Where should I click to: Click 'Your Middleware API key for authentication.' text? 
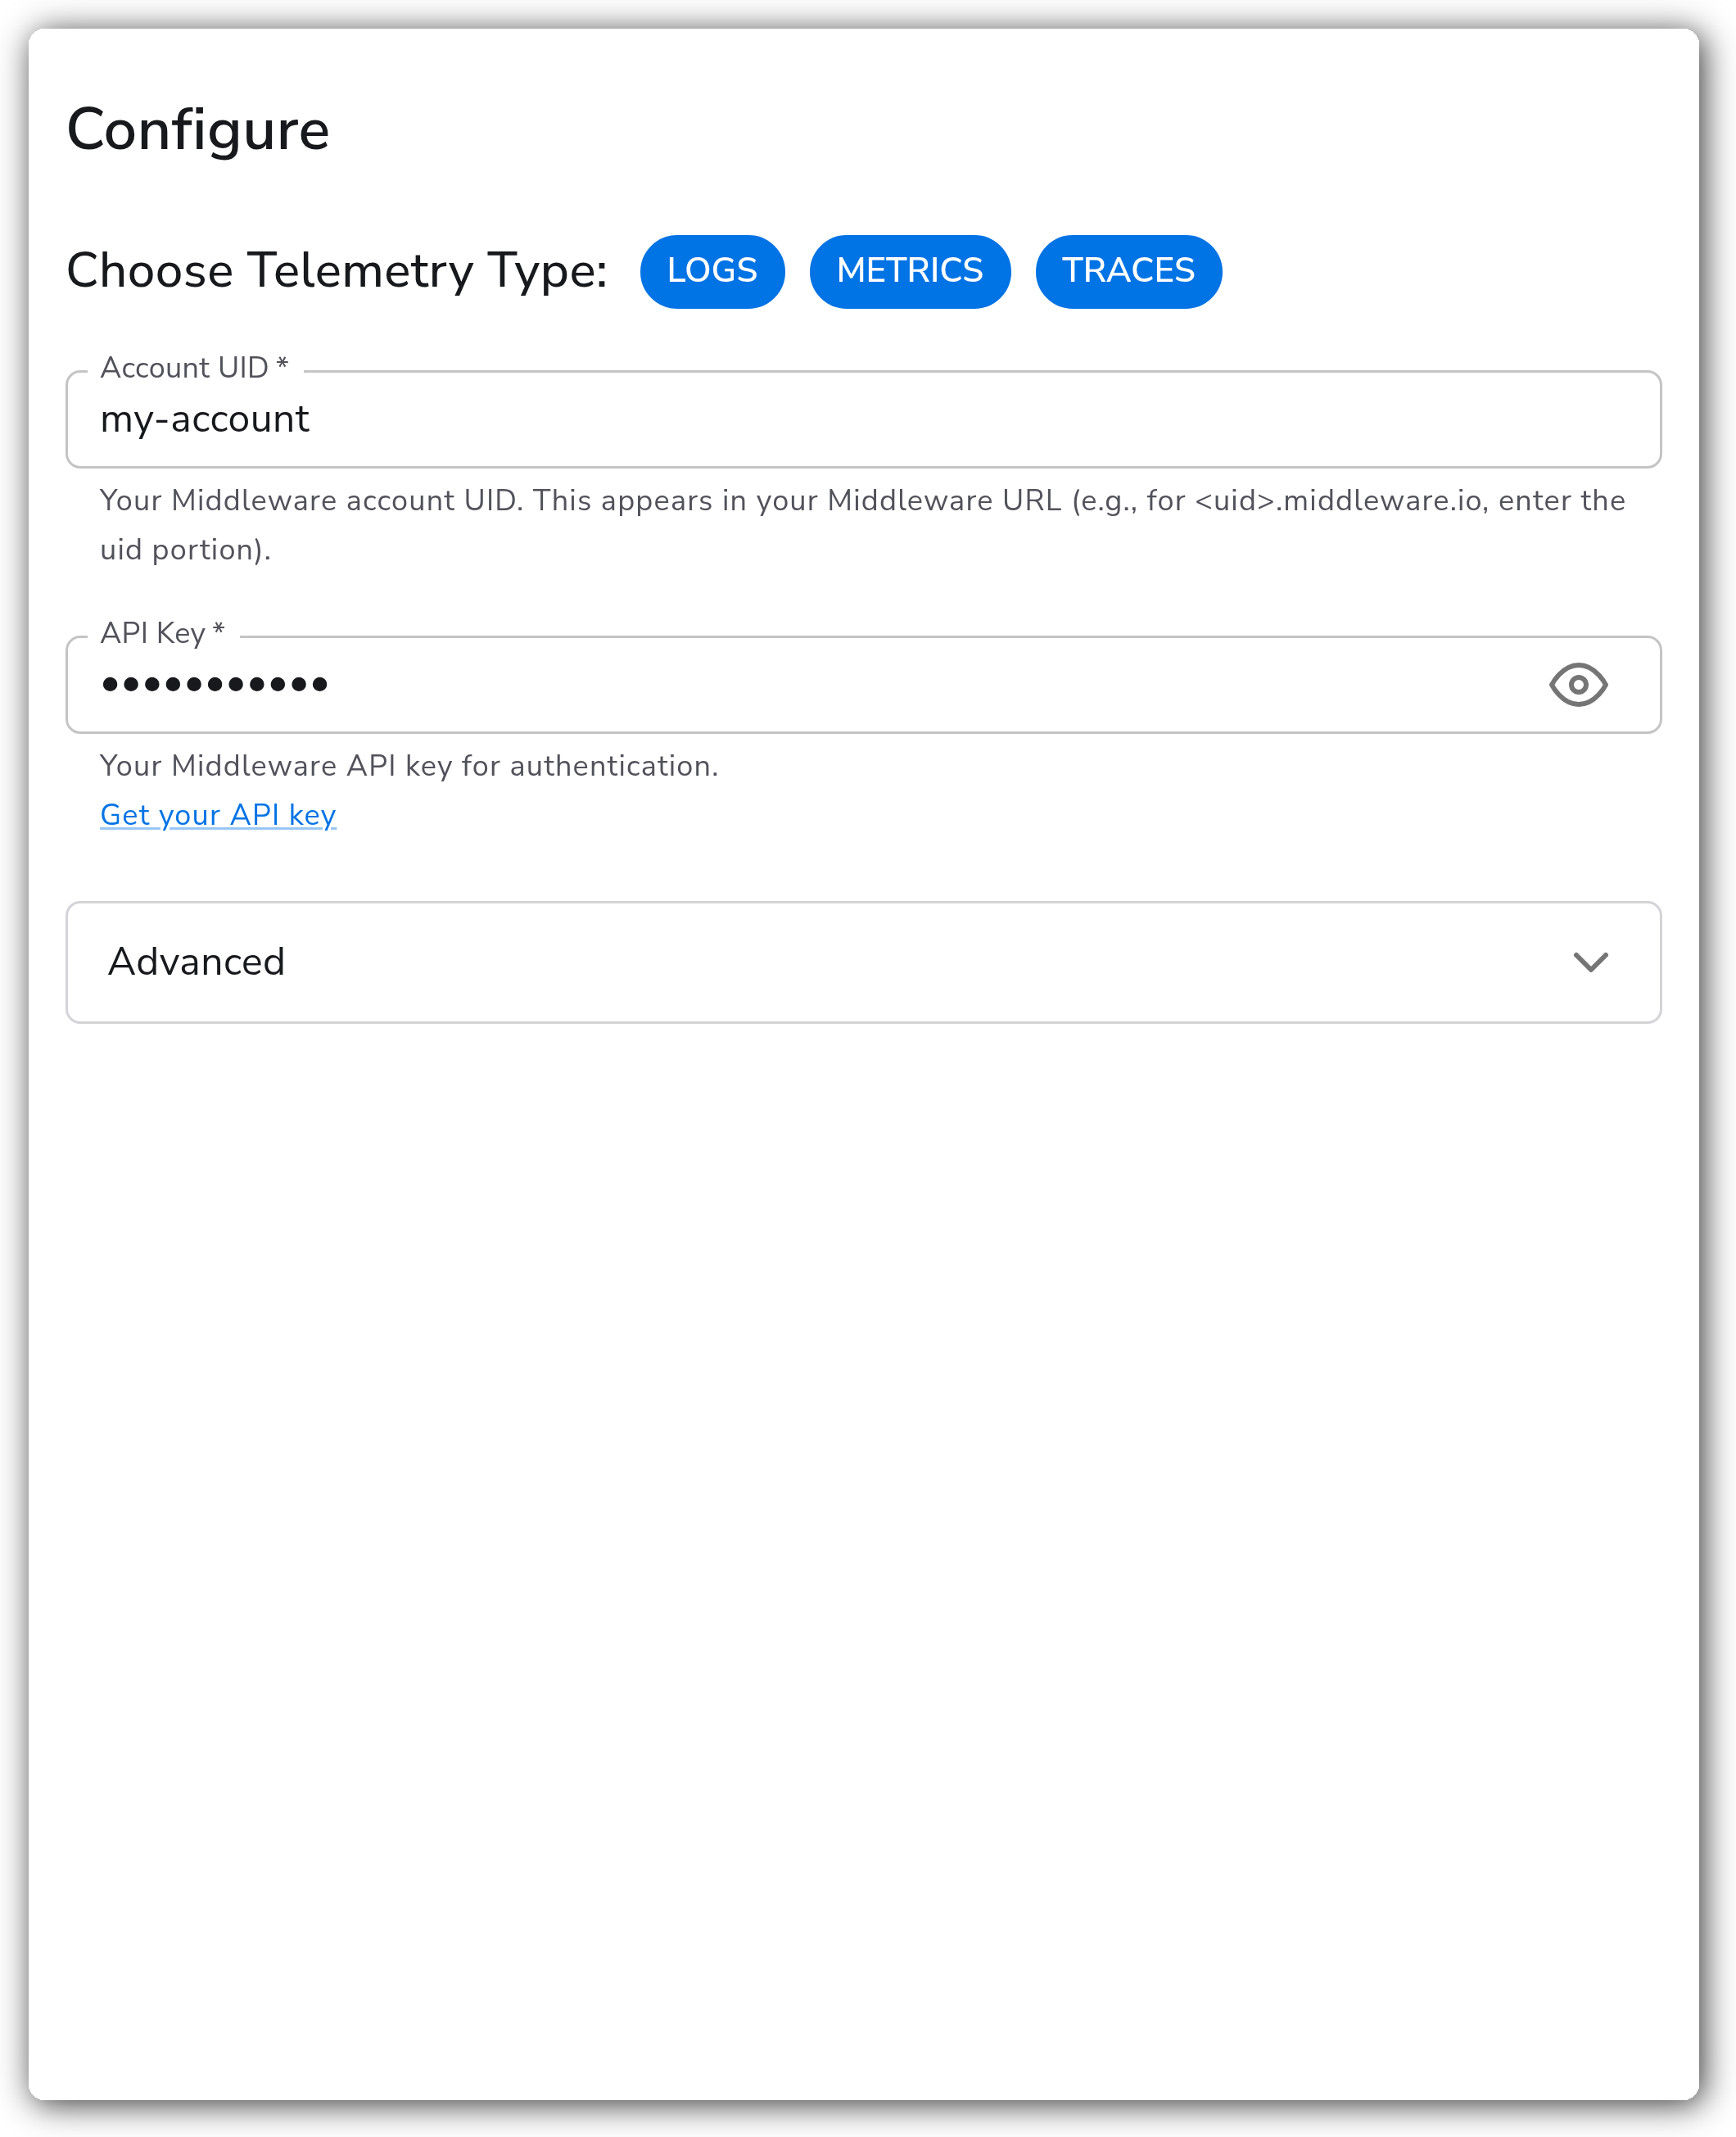pos(409,766)
